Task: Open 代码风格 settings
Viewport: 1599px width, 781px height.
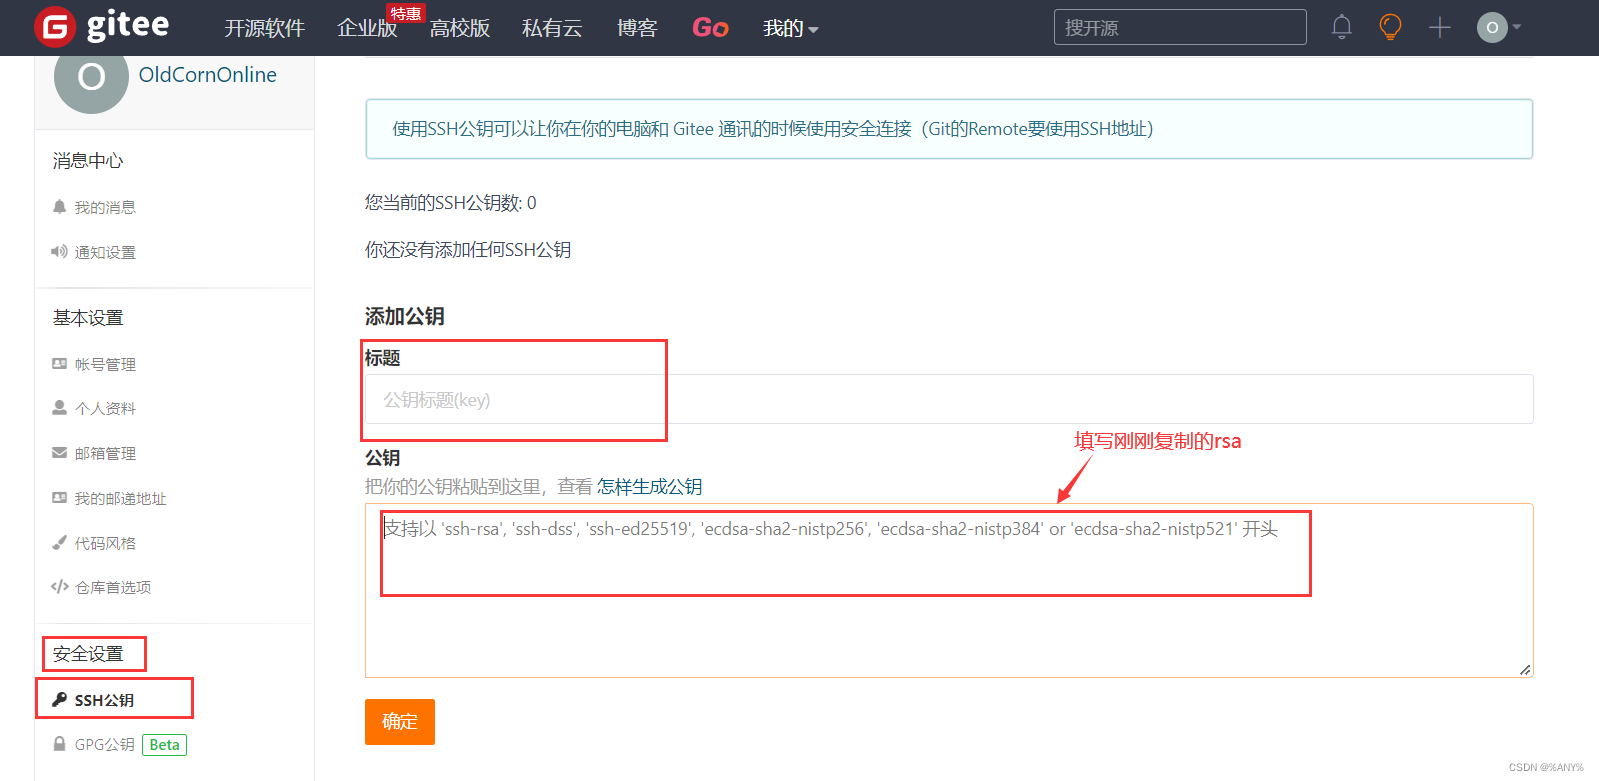Action: [x=105, y=543]
